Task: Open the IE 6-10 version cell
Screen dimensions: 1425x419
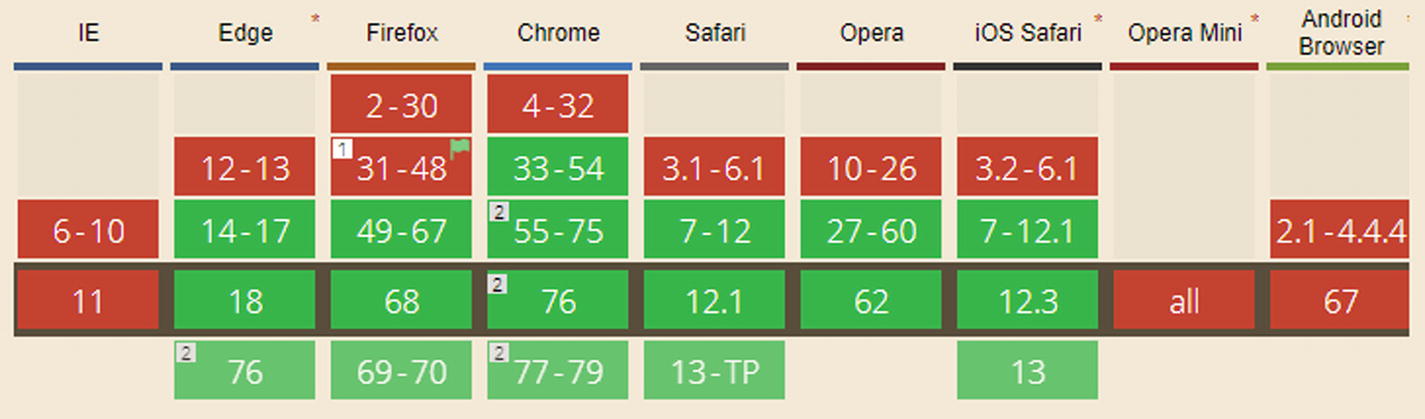Action: coord(88,230)
